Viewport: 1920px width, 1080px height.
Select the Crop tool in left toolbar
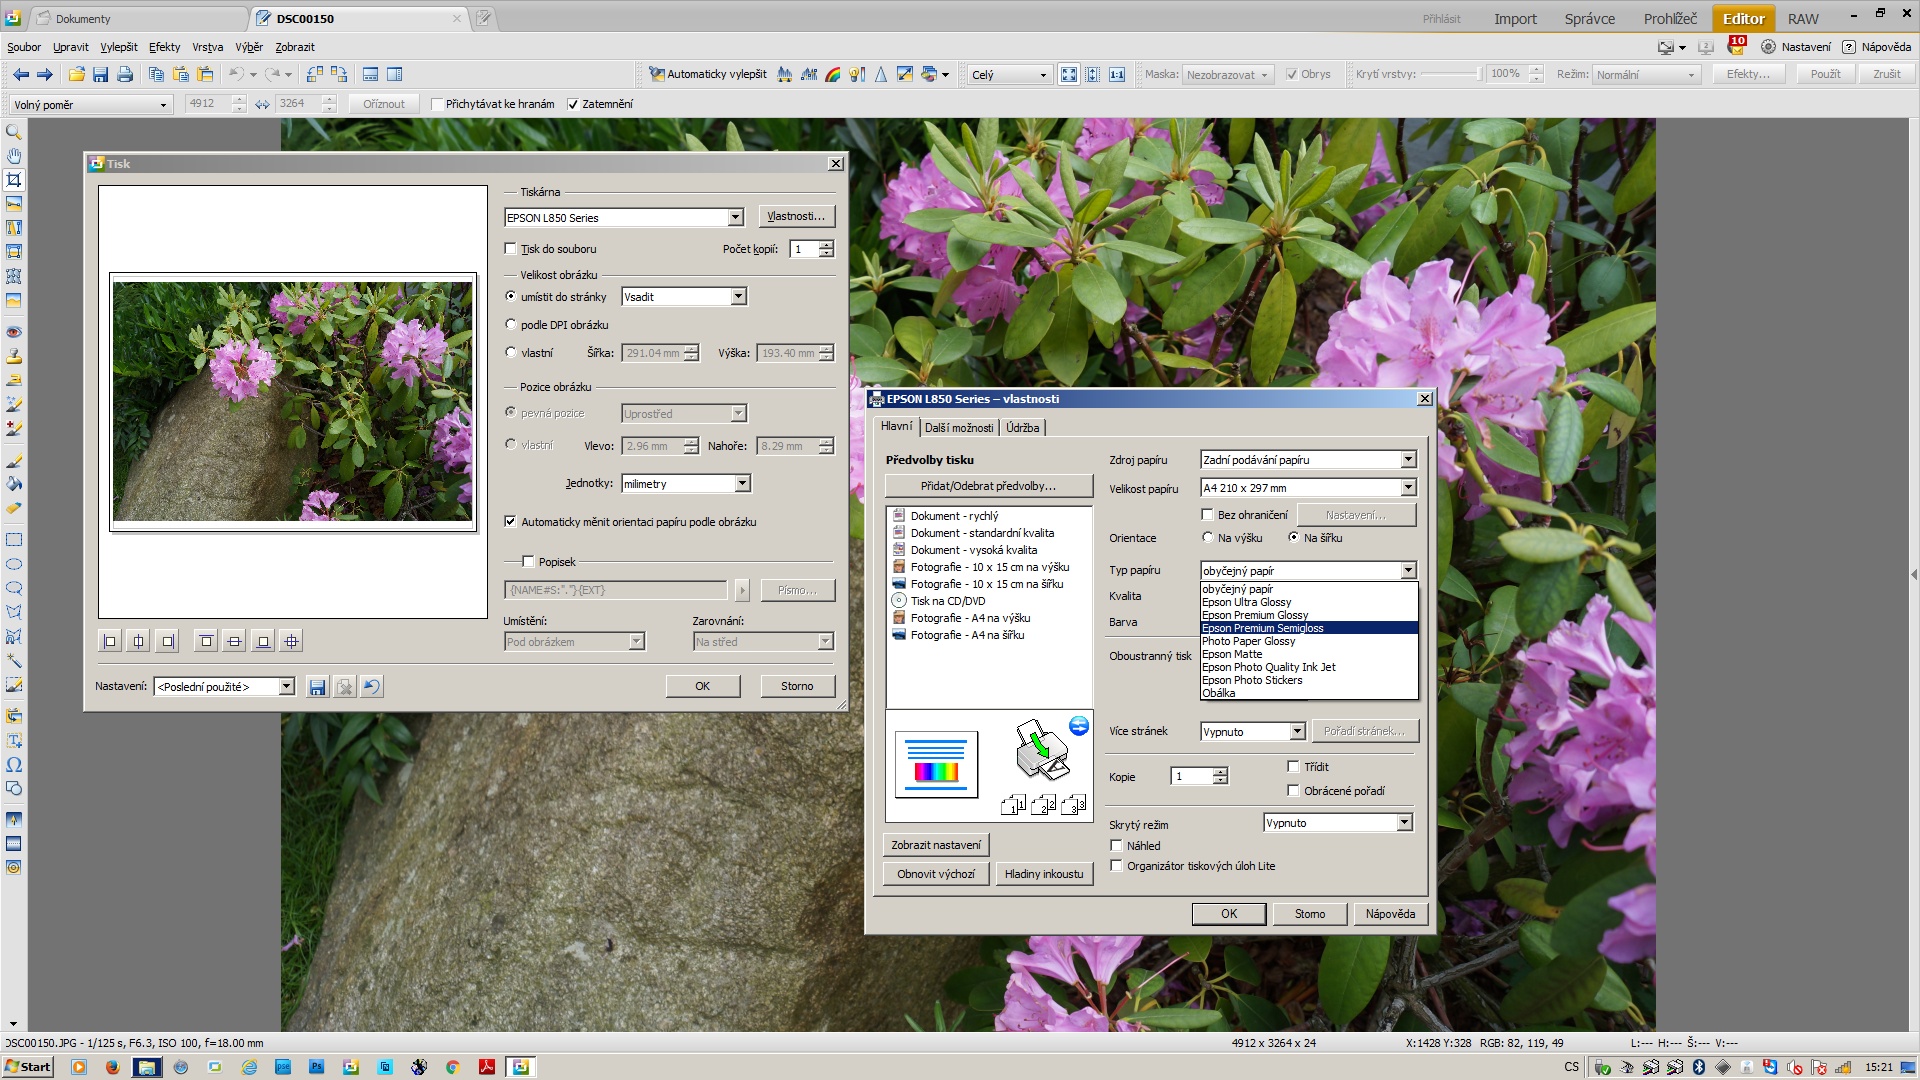click(x=14, y=180)
